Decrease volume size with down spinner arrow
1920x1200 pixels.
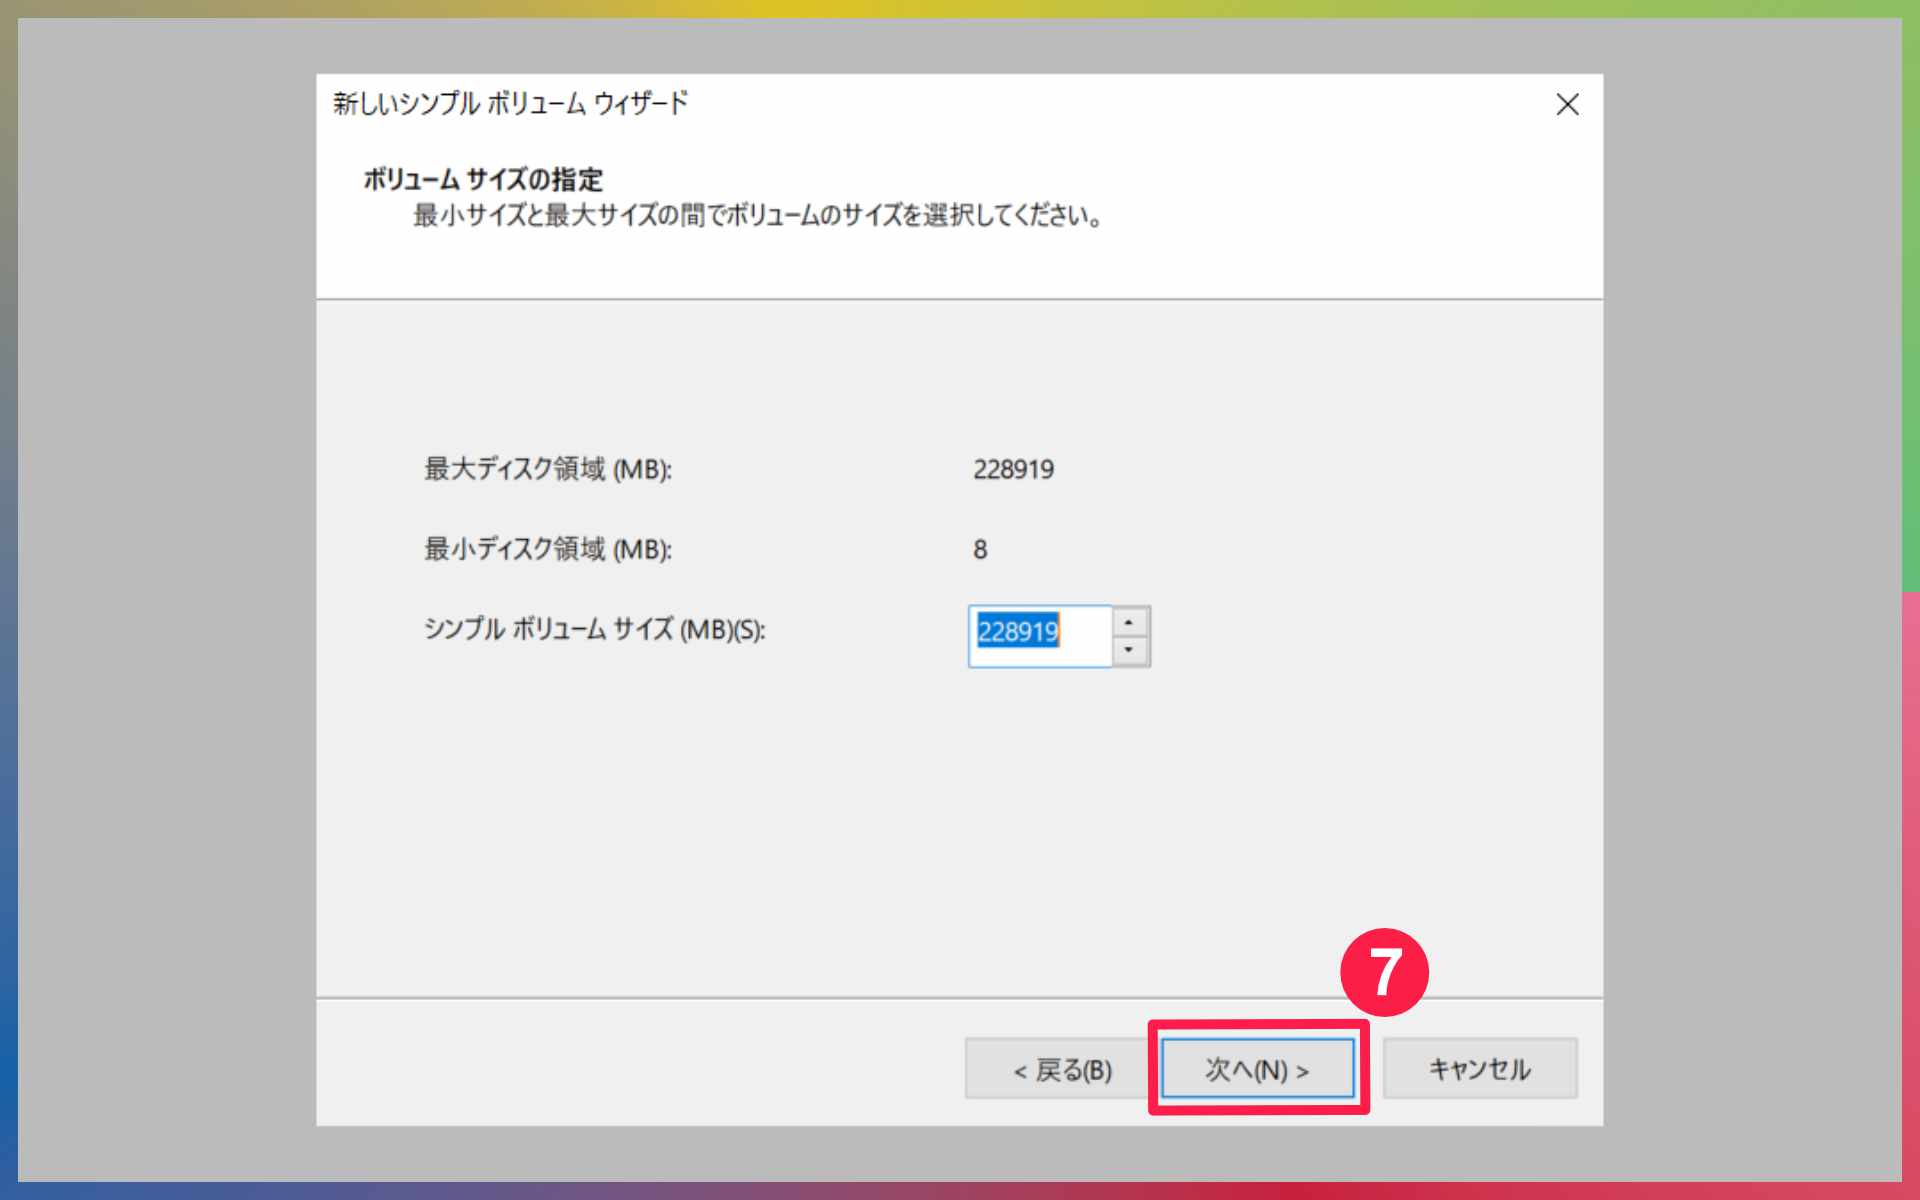[x=1129, y=650]
